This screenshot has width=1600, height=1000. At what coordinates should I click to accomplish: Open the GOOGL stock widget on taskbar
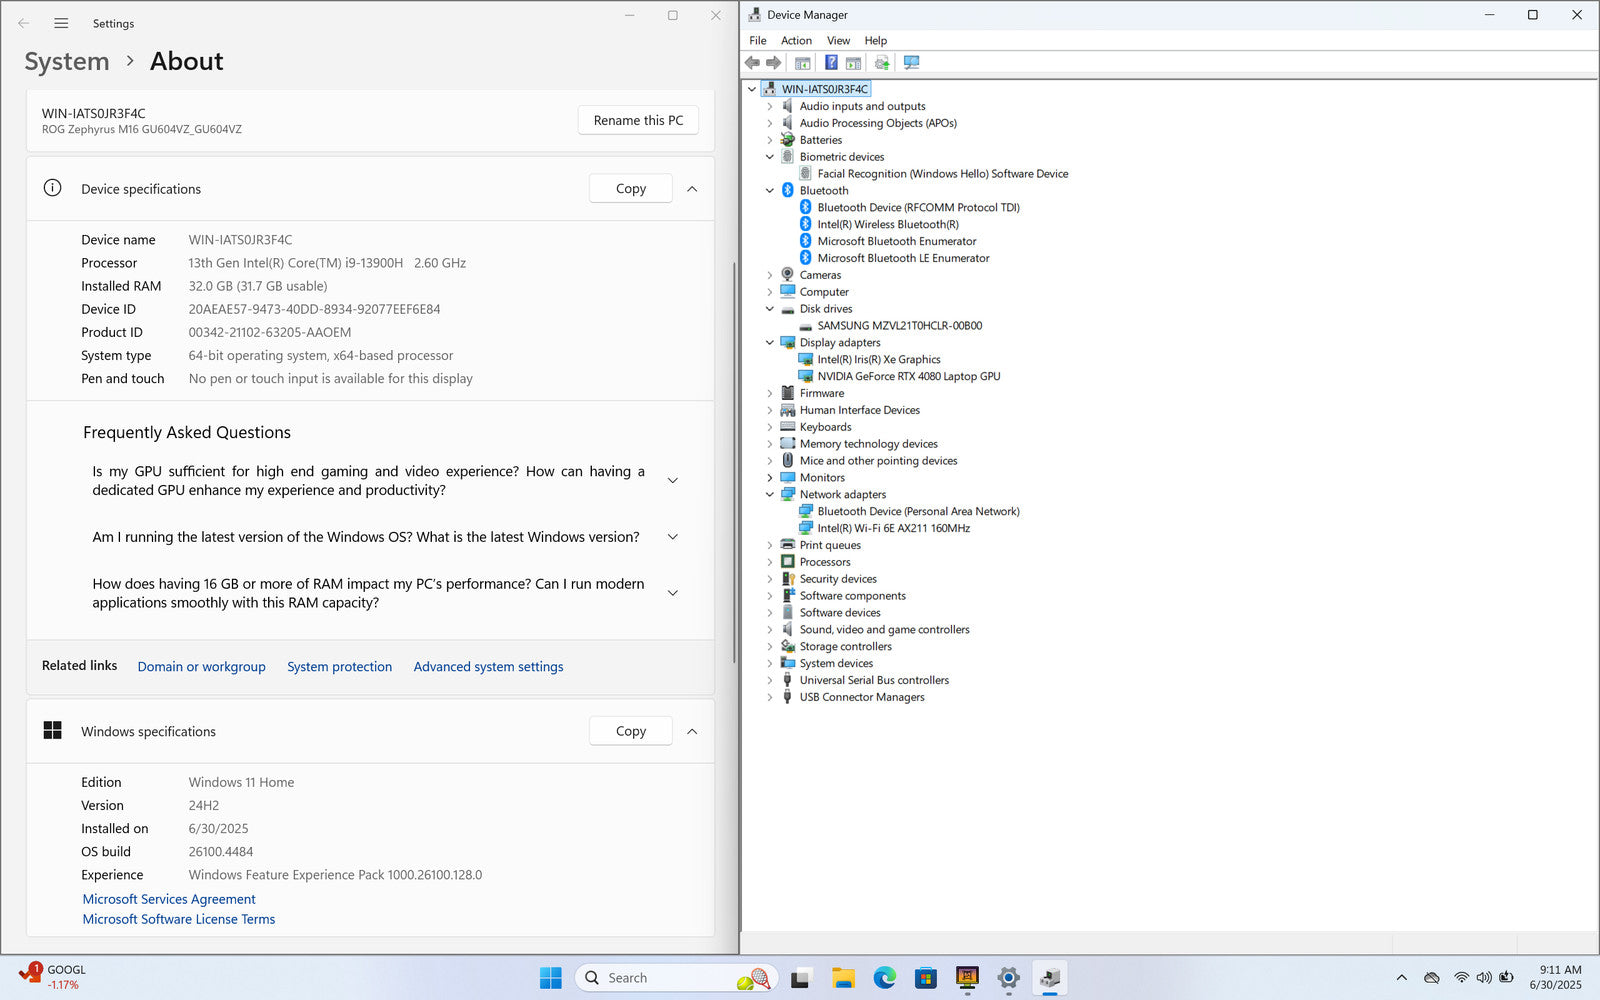(53, 977)
